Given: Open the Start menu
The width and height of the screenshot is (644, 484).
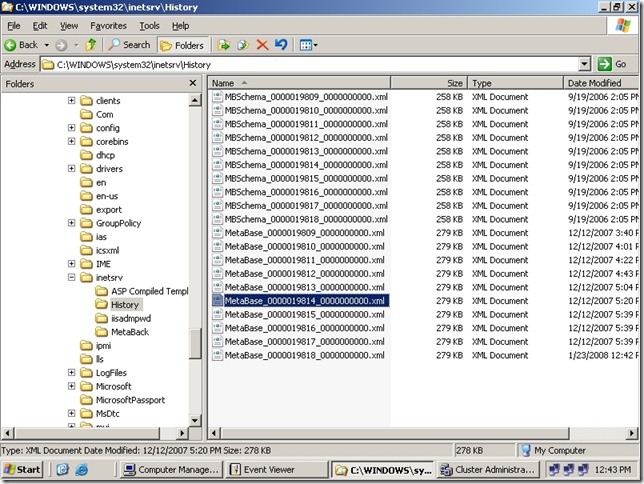Looking at the screenshot, I should click(22, 469).
